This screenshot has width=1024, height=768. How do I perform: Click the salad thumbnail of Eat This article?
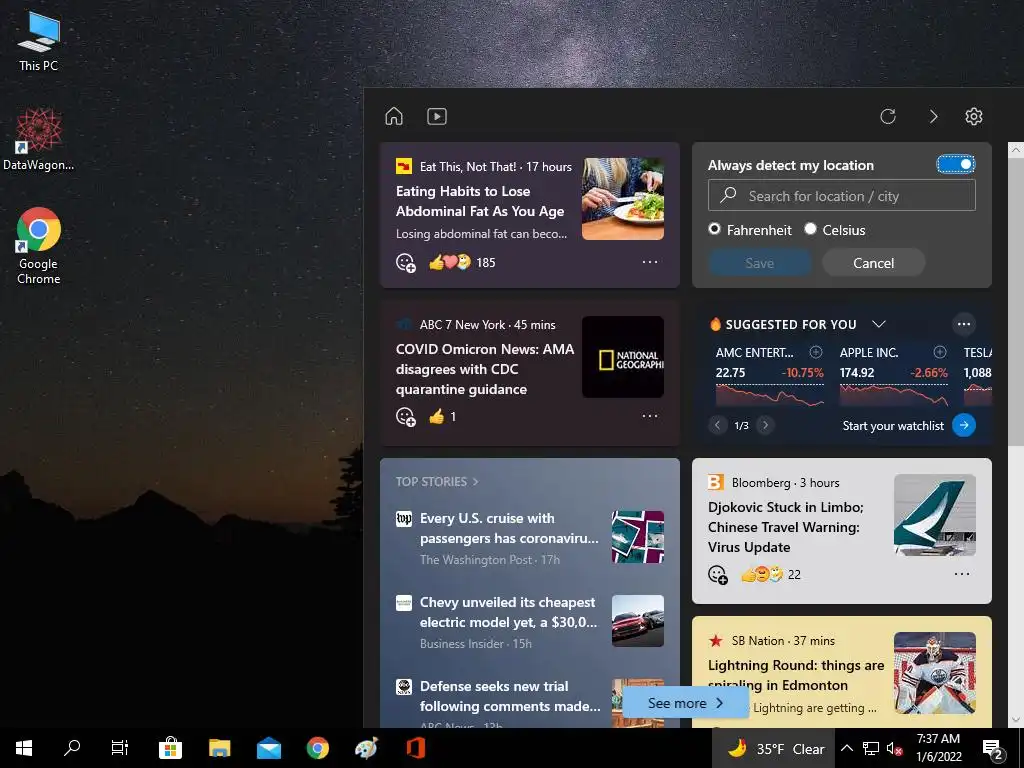[623, 199]
